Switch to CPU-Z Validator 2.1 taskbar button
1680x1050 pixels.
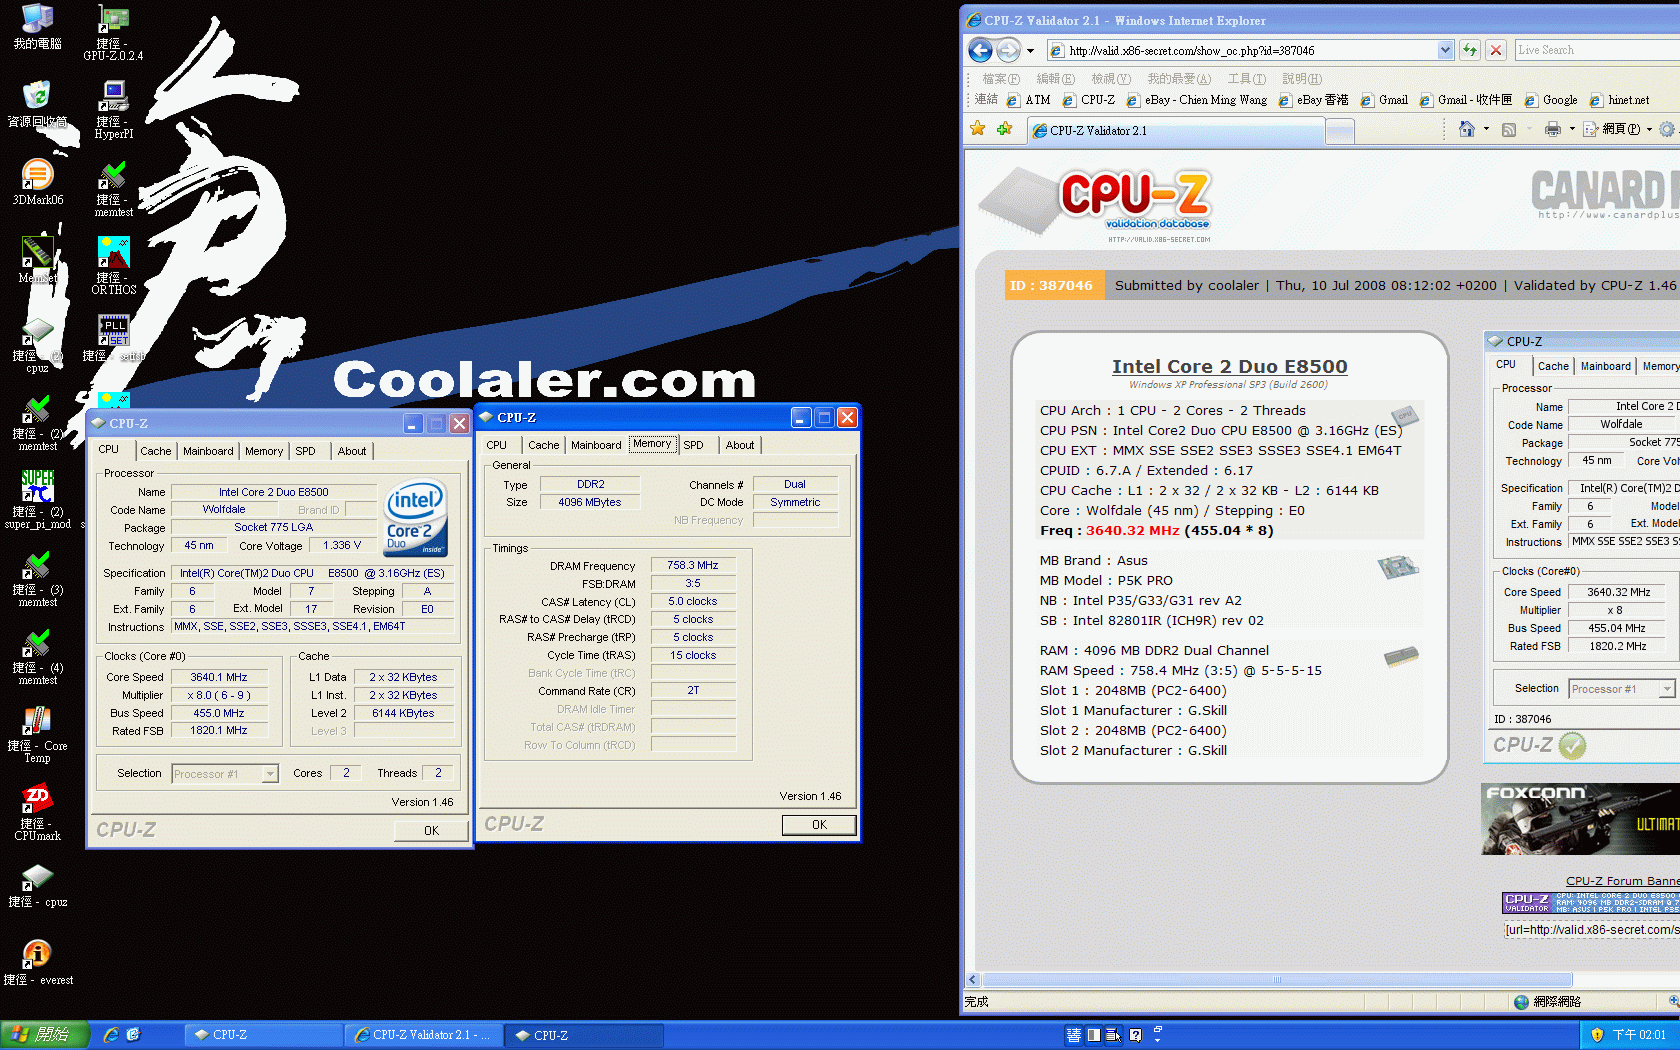[x=422, y=1035]
